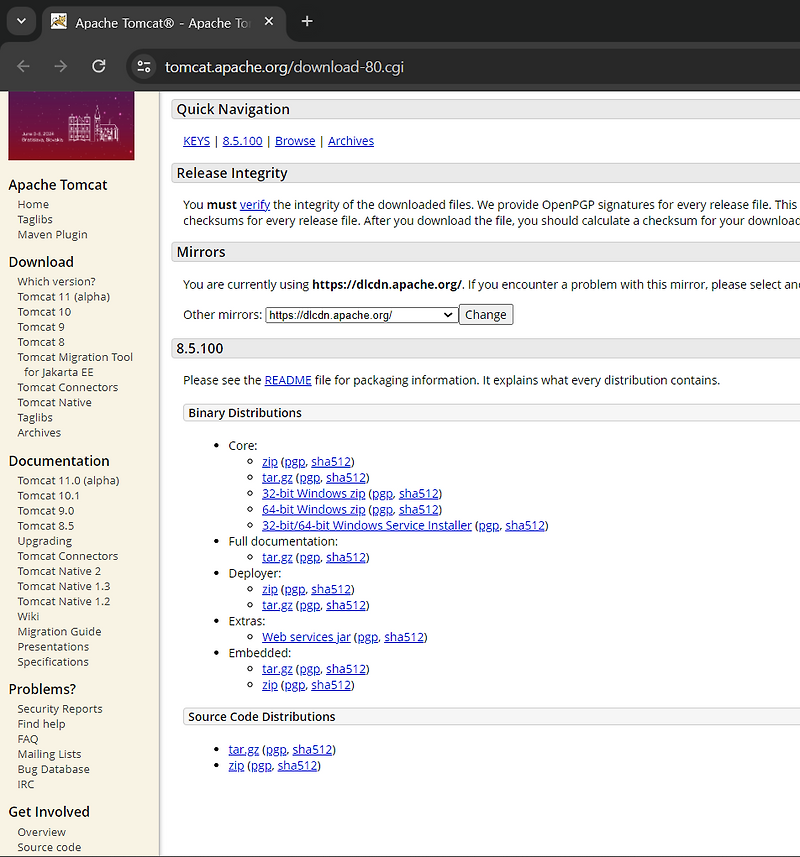Open Security Reports link
Screen dimensions: 800x857
pyautogui.click(x=60, y=709)
